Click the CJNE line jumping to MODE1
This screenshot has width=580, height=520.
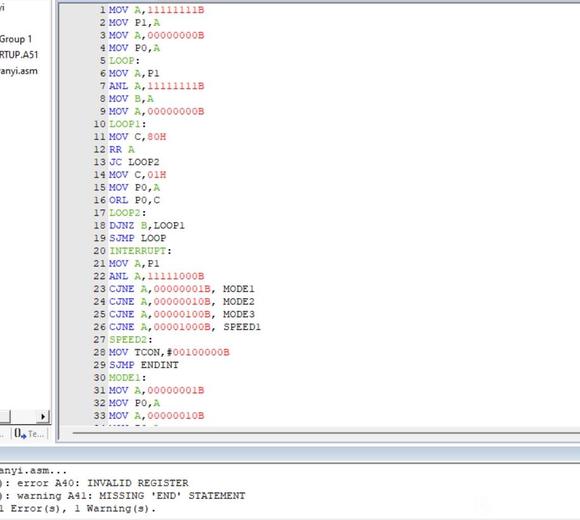(x=182, y=289)
